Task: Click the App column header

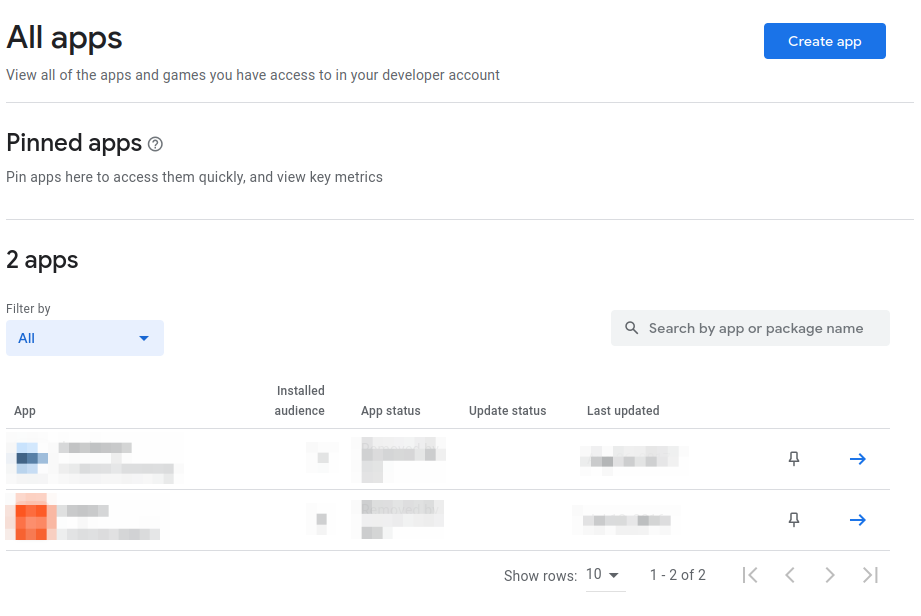Action: point(24,410)
